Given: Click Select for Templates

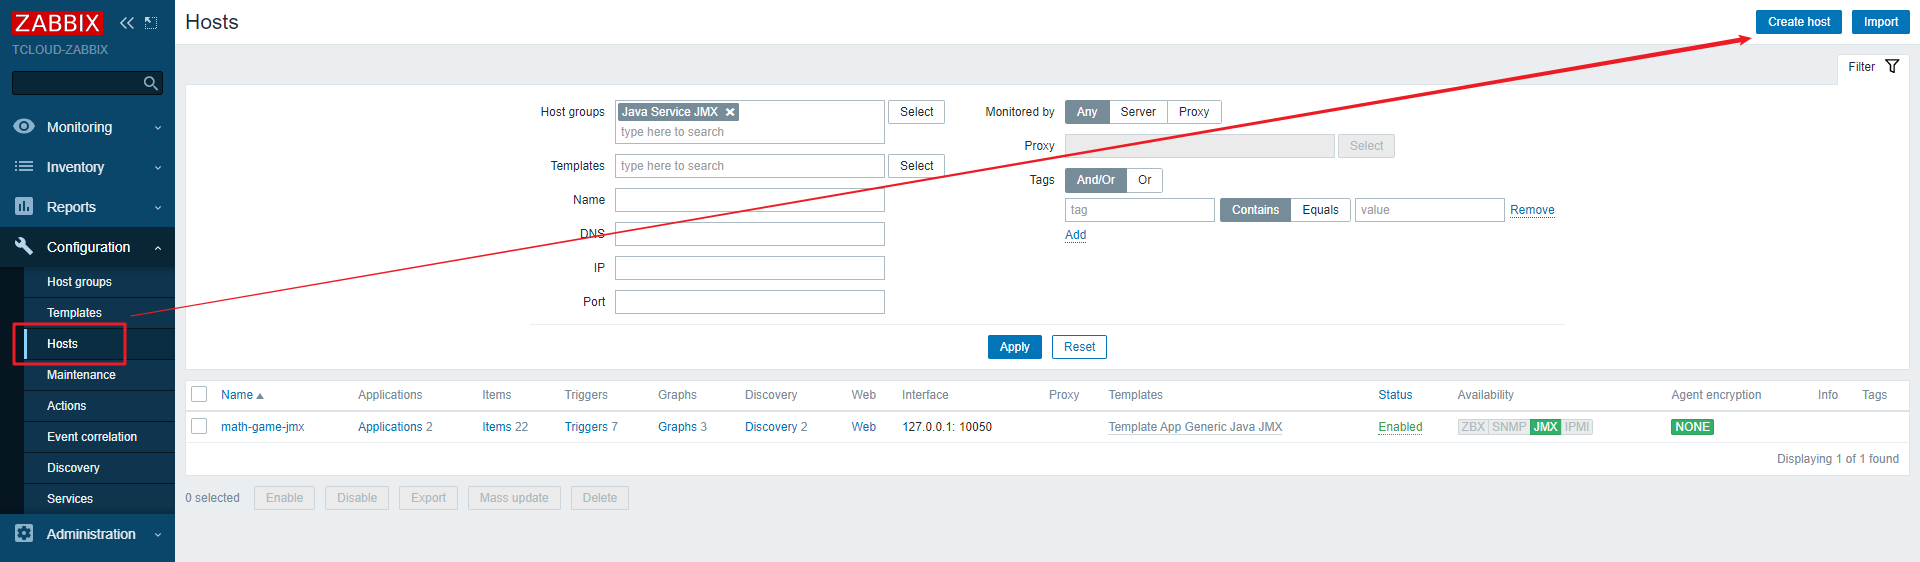Looking at the screenshot, I should [916, 166].
